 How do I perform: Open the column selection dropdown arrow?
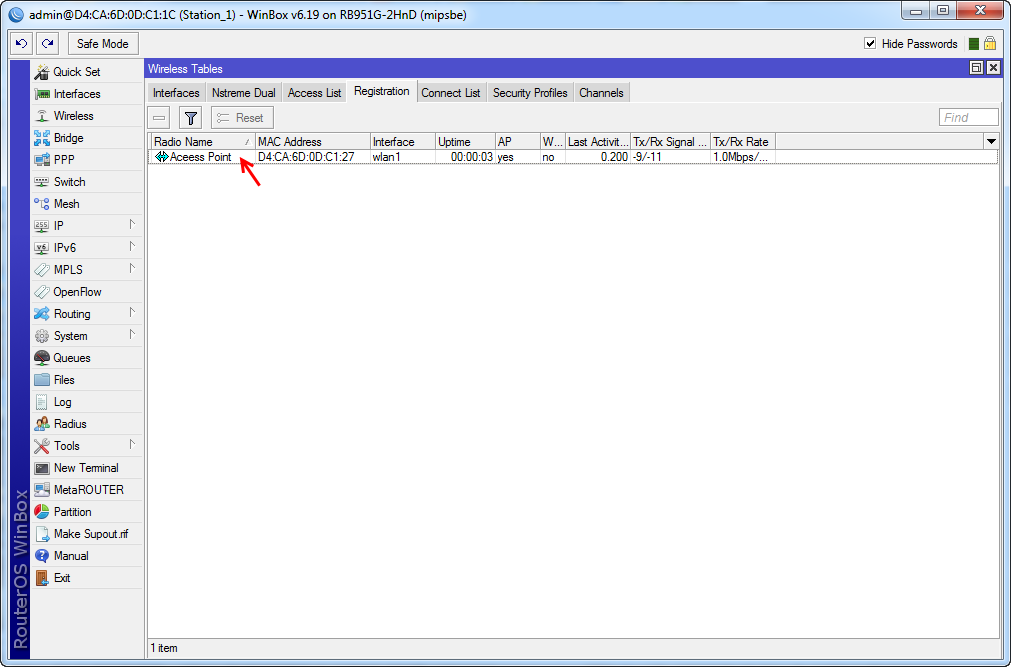(x=991, y=142)
